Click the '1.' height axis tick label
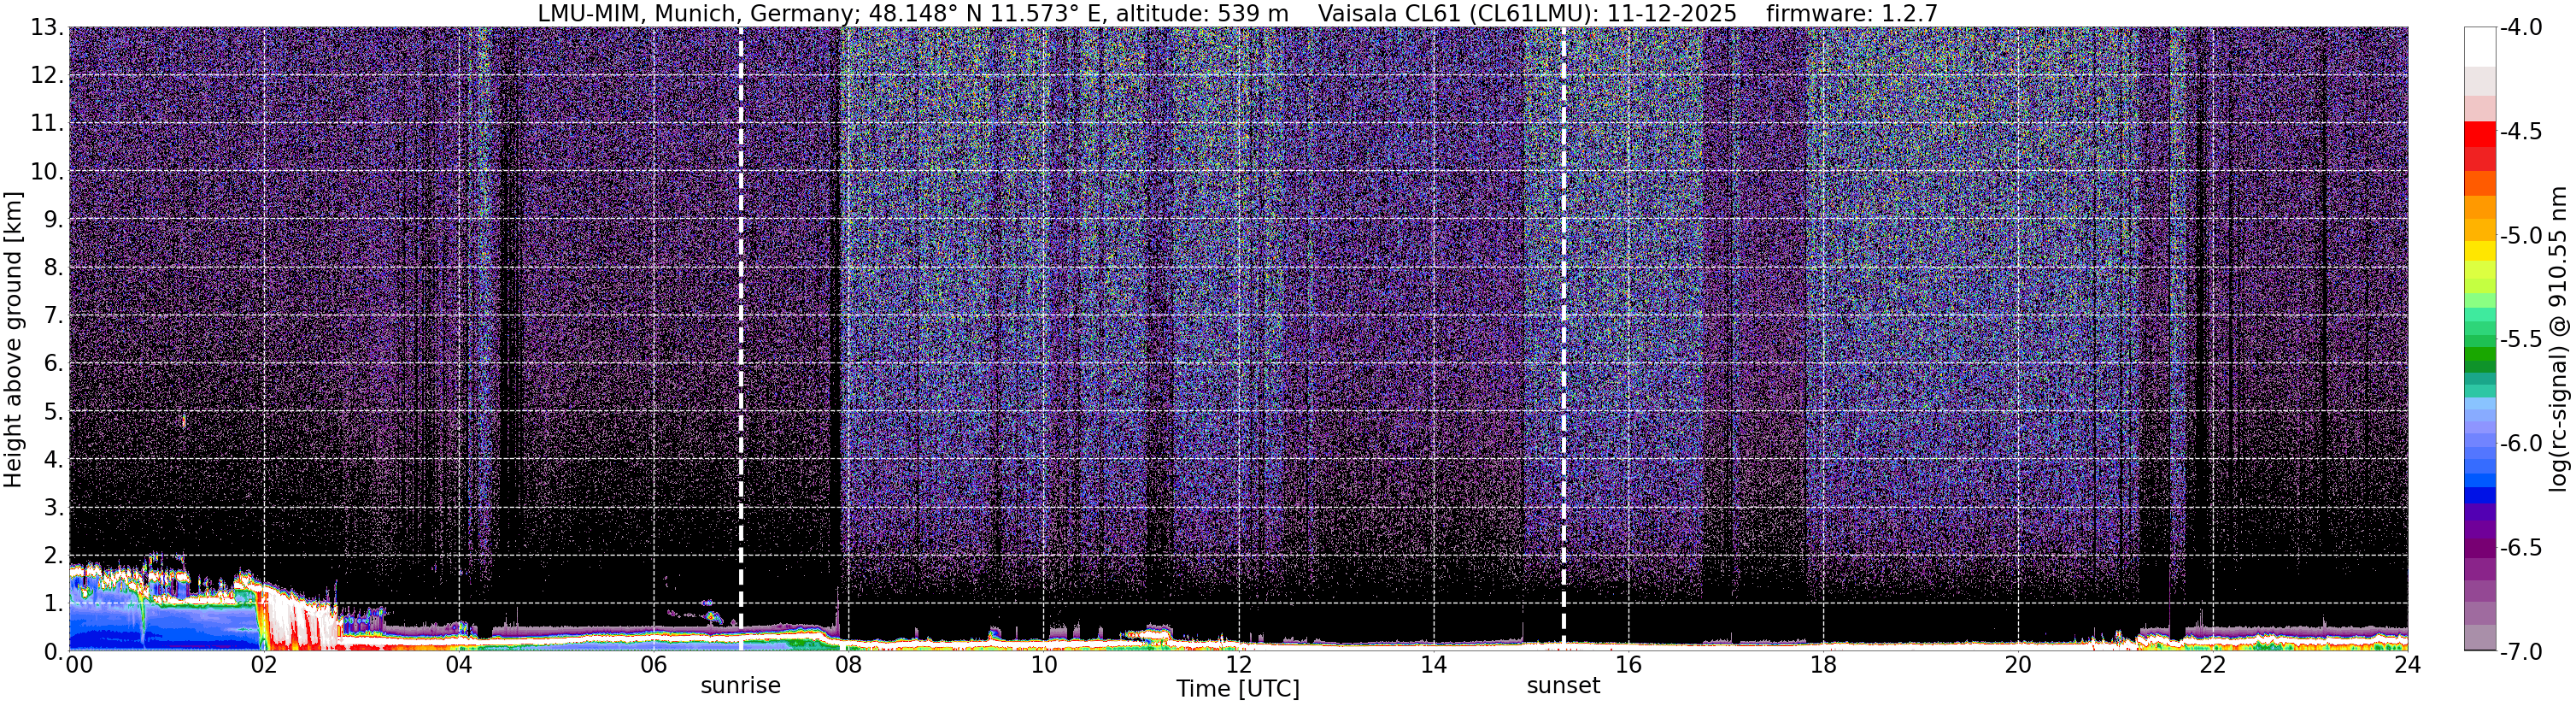2576x706 pixels. [x=53, y=603]
